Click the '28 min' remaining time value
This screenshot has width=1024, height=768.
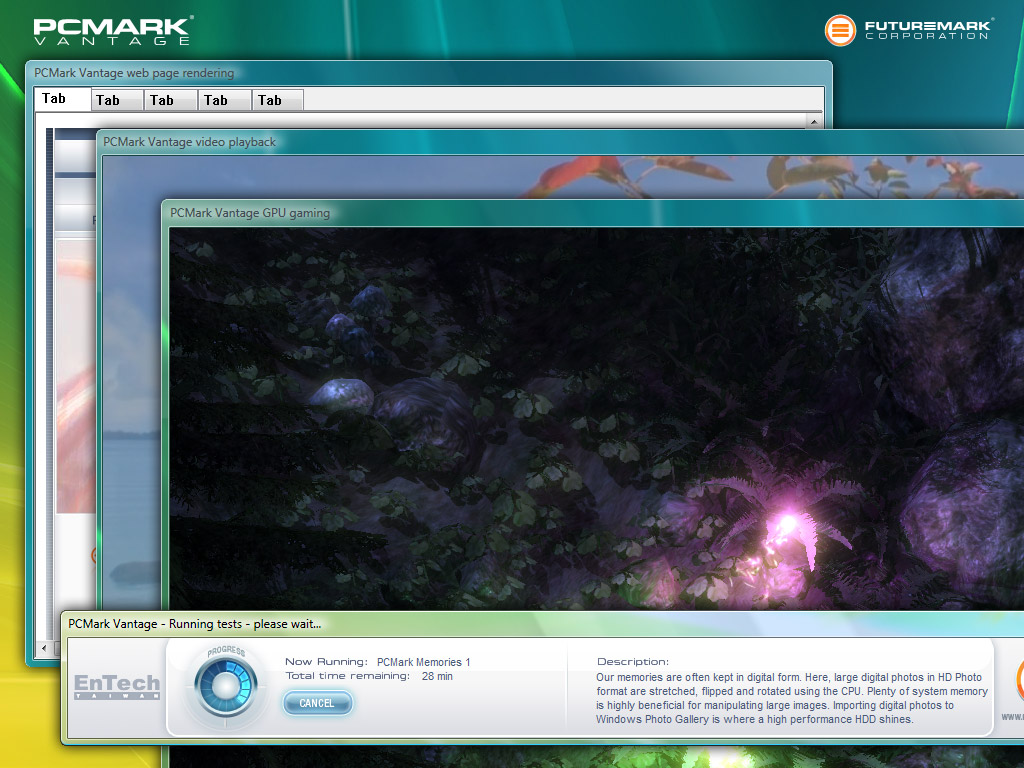coord(437,677)
